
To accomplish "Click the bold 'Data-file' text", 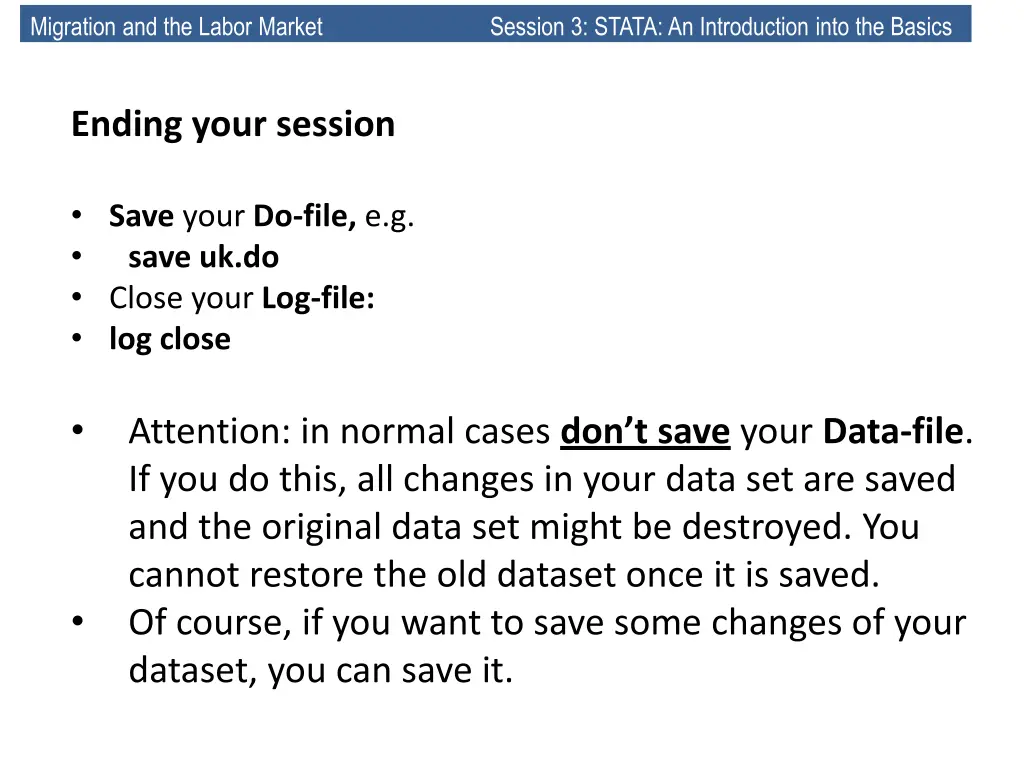I will (x=893, y=431).
